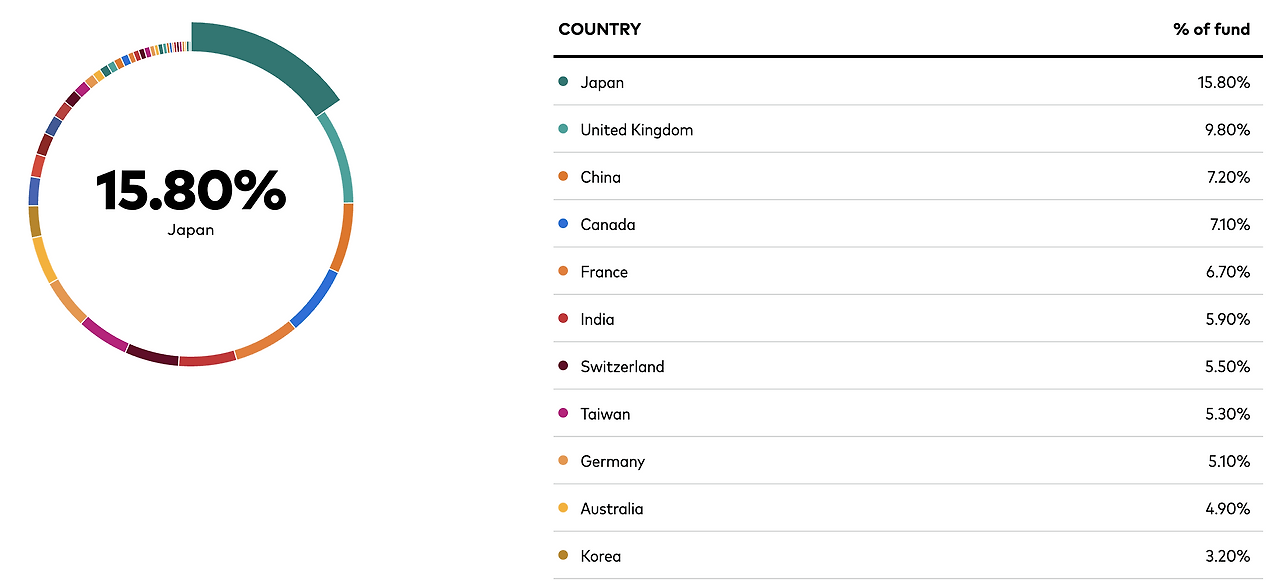Click the blue Canada legend dot

(563, 224)
